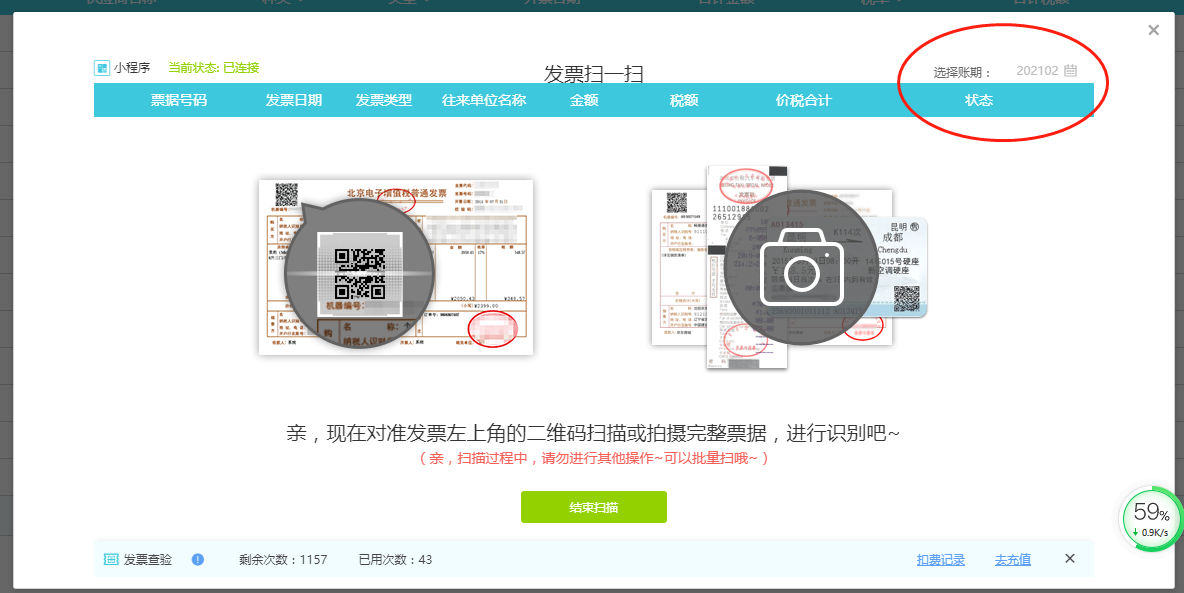
Task: Click the 发票类型 column header
Action: pos(384,100)
